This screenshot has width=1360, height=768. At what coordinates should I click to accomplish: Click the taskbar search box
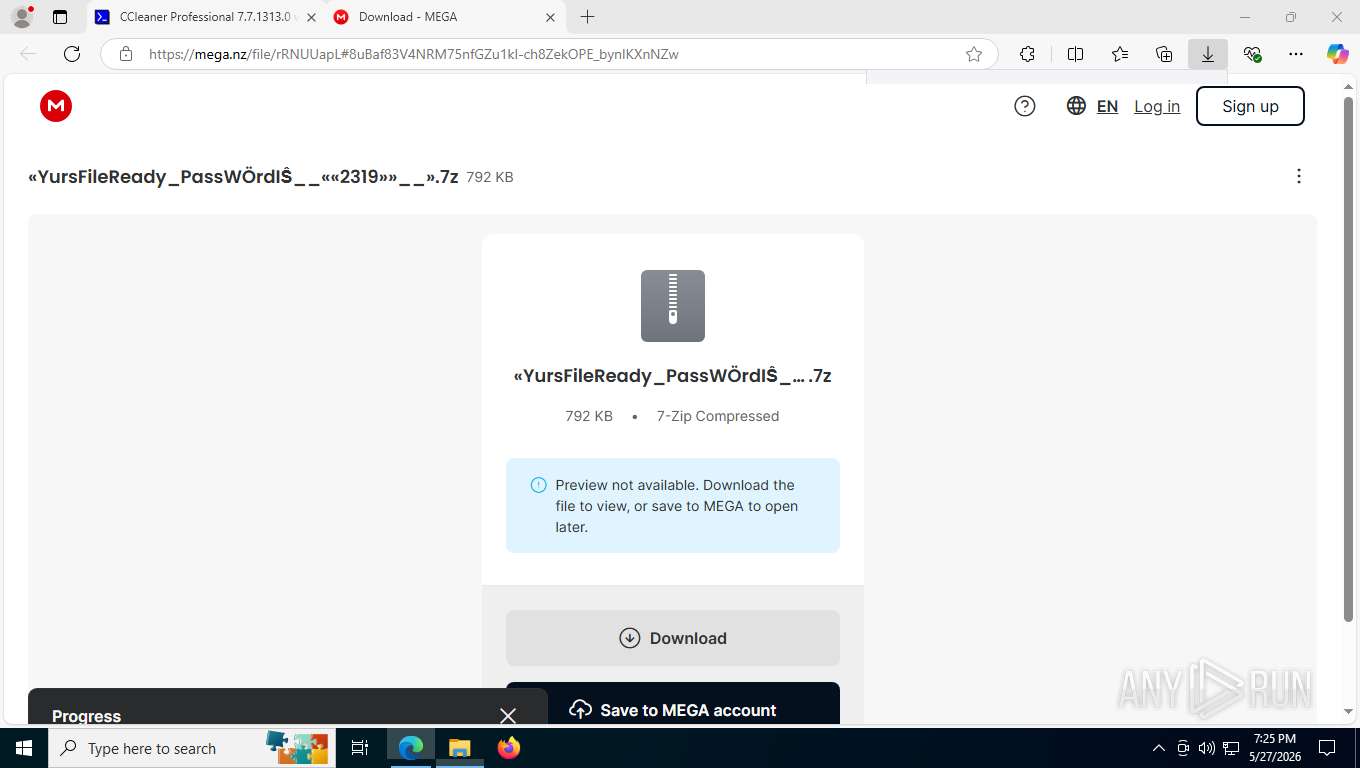click(192, 748)
